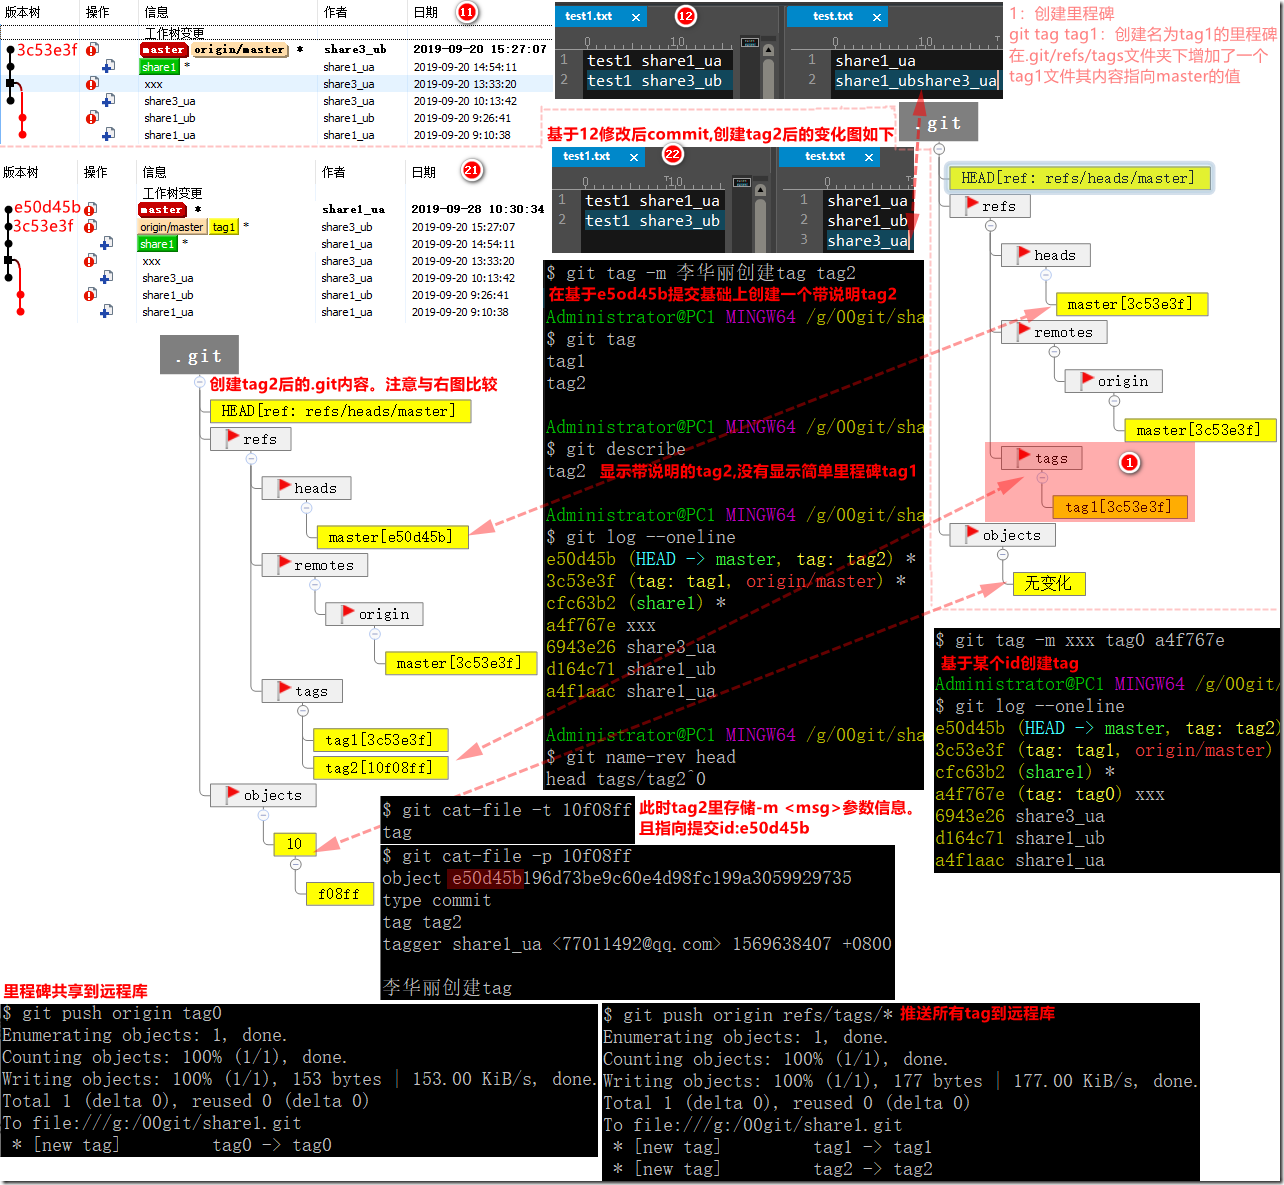
Task: Collapse remotes node in left .git tree
Action: [317, 585]
